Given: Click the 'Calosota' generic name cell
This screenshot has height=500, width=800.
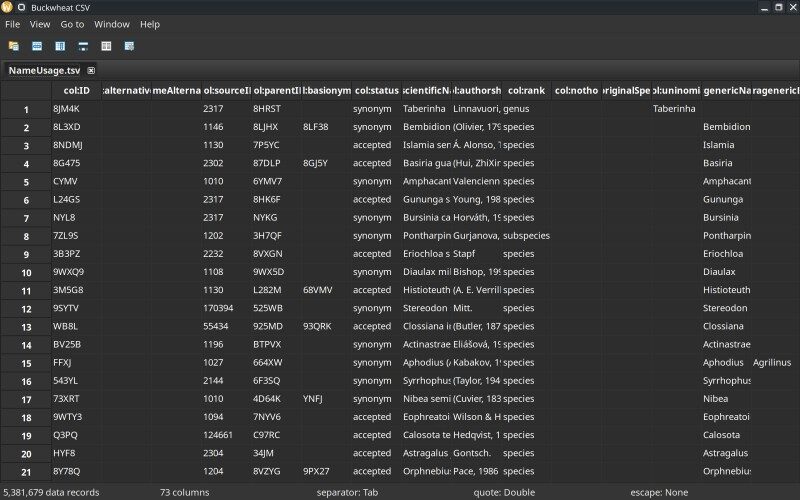Looking at the screenshot, I should [727, 435].
